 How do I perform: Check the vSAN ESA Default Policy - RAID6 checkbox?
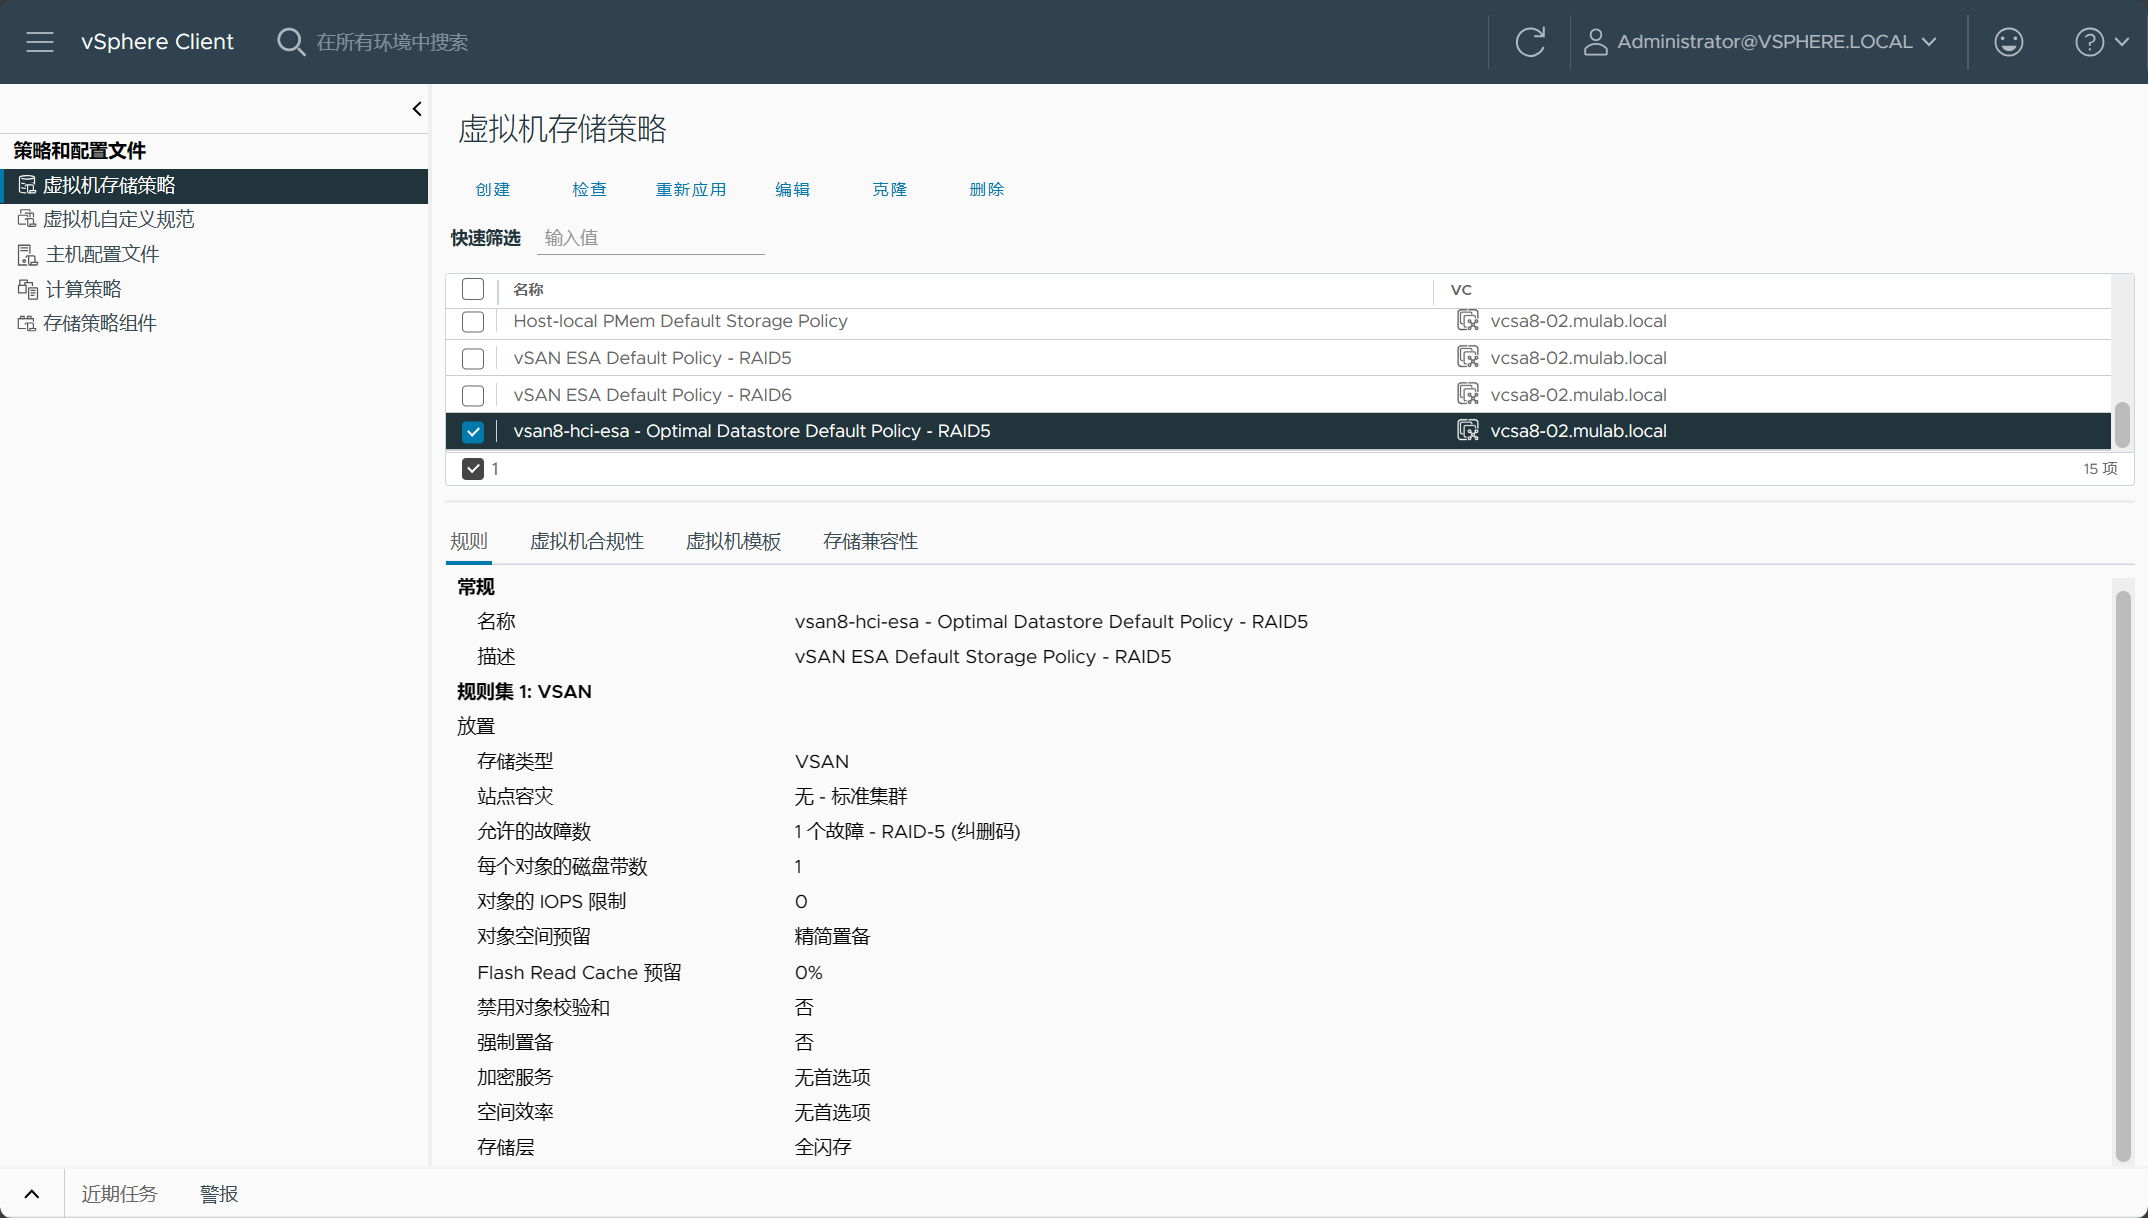[x=473, y=395]
